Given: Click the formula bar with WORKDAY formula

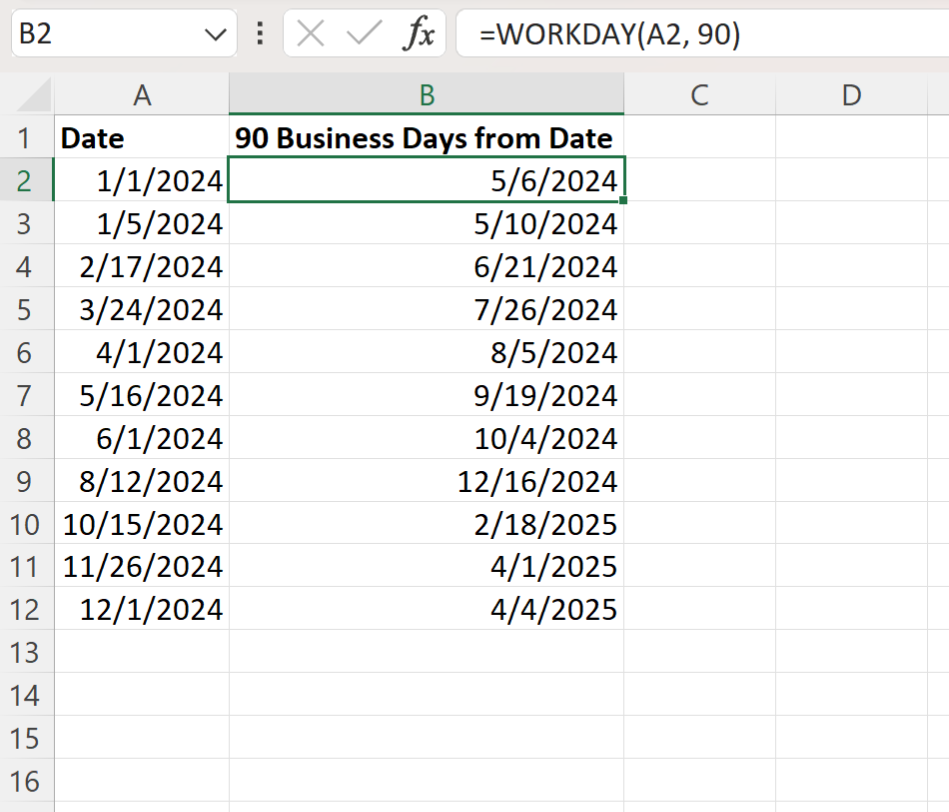Looking at the screenshot, I should (x=700, y=34).
